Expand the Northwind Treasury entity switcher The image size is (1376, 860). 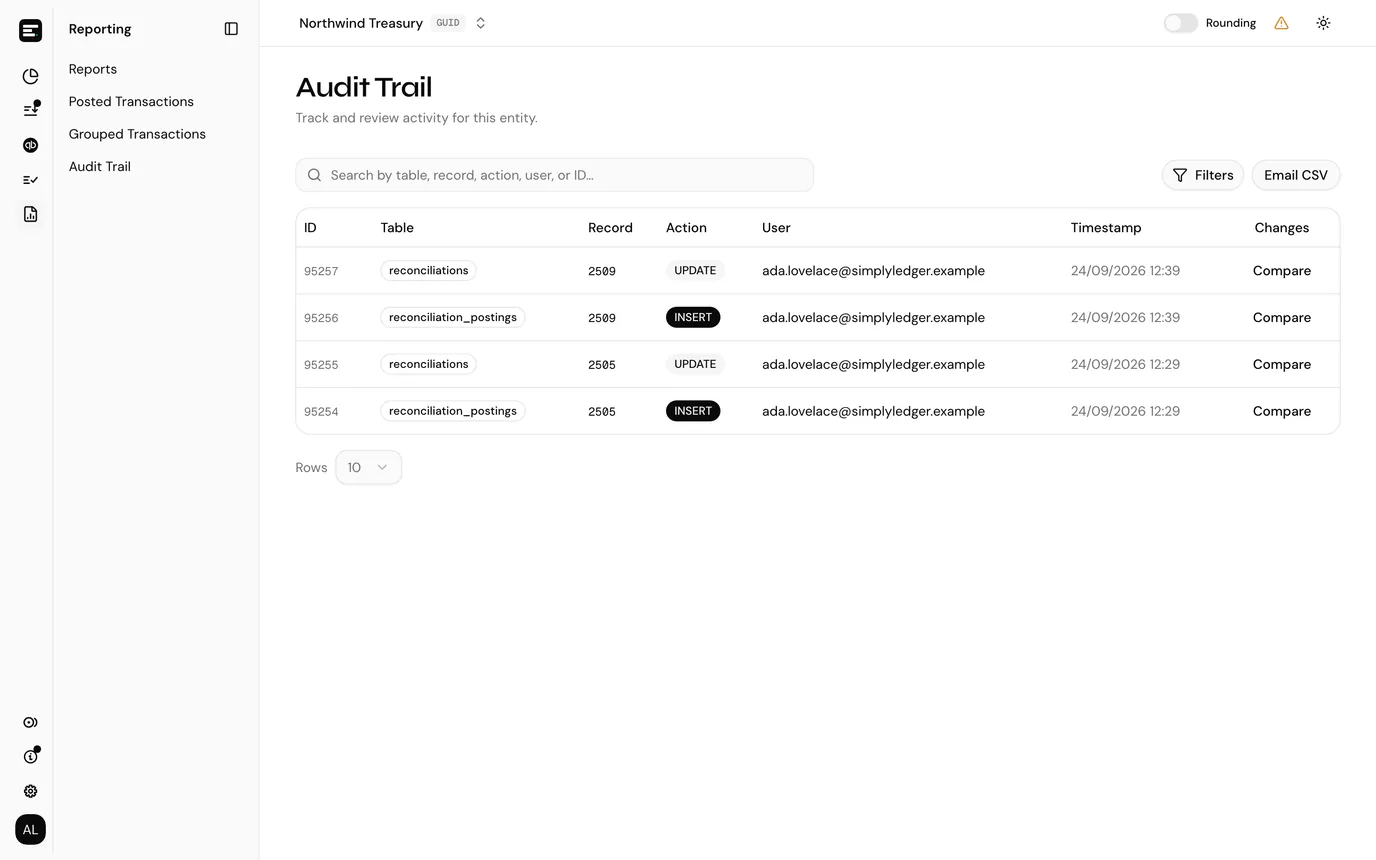coord(392,23)
